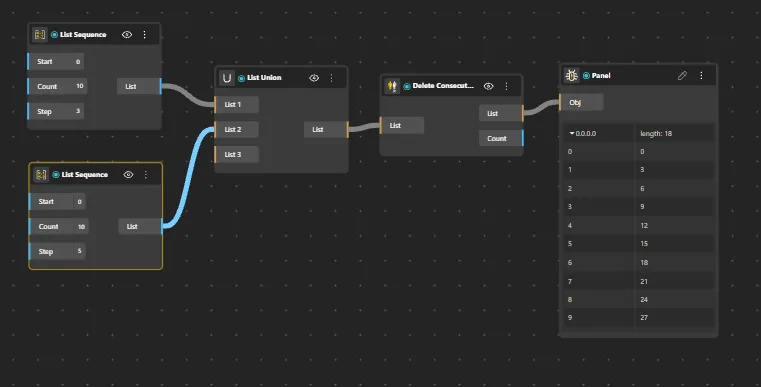Toggle status dot on Delete Consecutive node
761x387 pixels.
(407, 86)
